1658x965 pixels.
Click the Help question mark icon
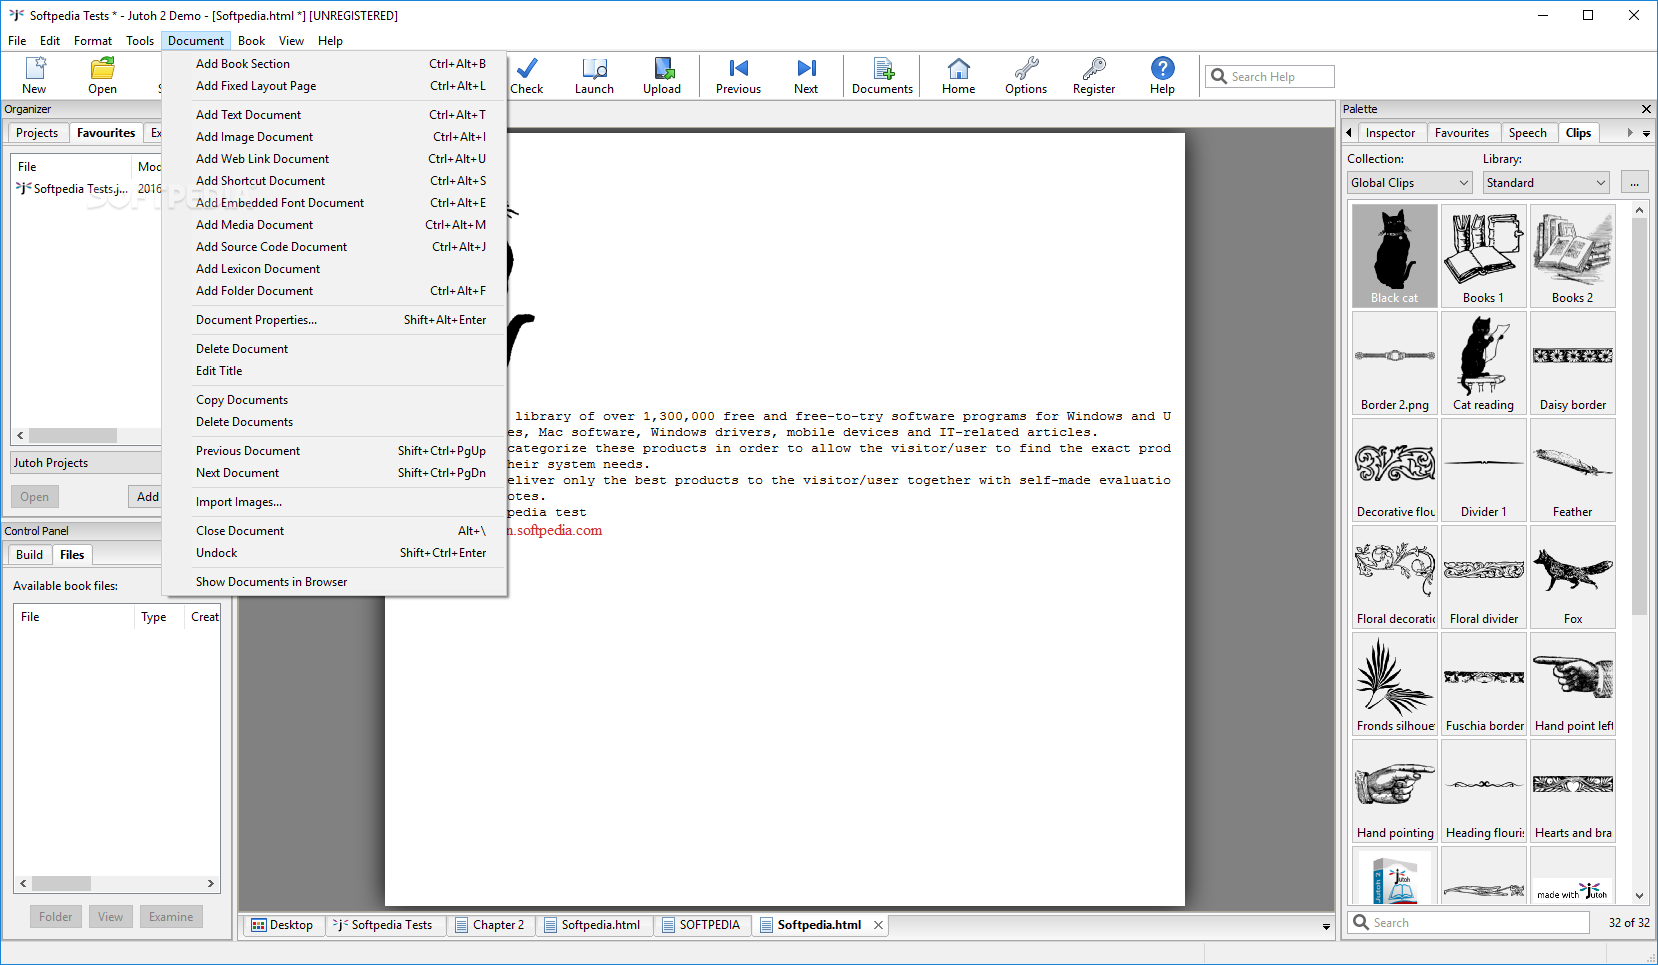point(1162,76)
